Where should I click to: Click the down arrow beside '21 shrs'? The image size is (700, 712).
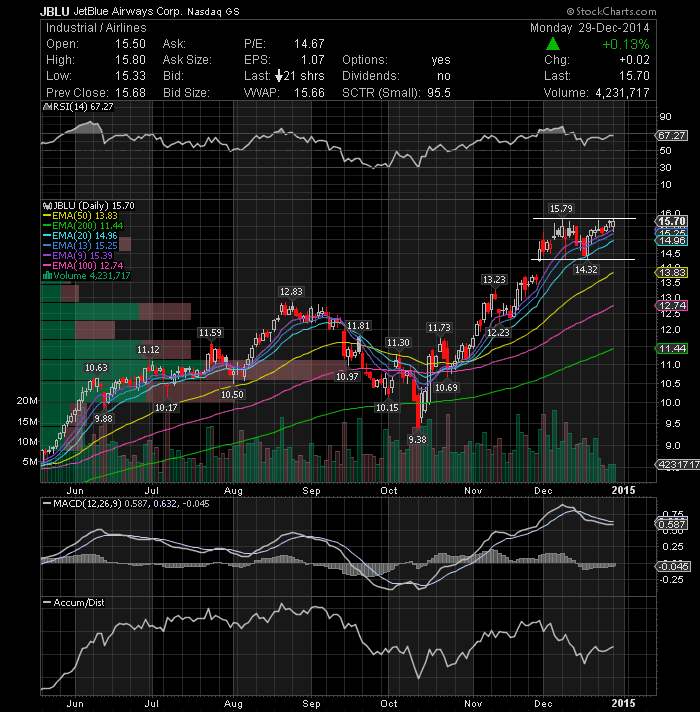(279, 76)
